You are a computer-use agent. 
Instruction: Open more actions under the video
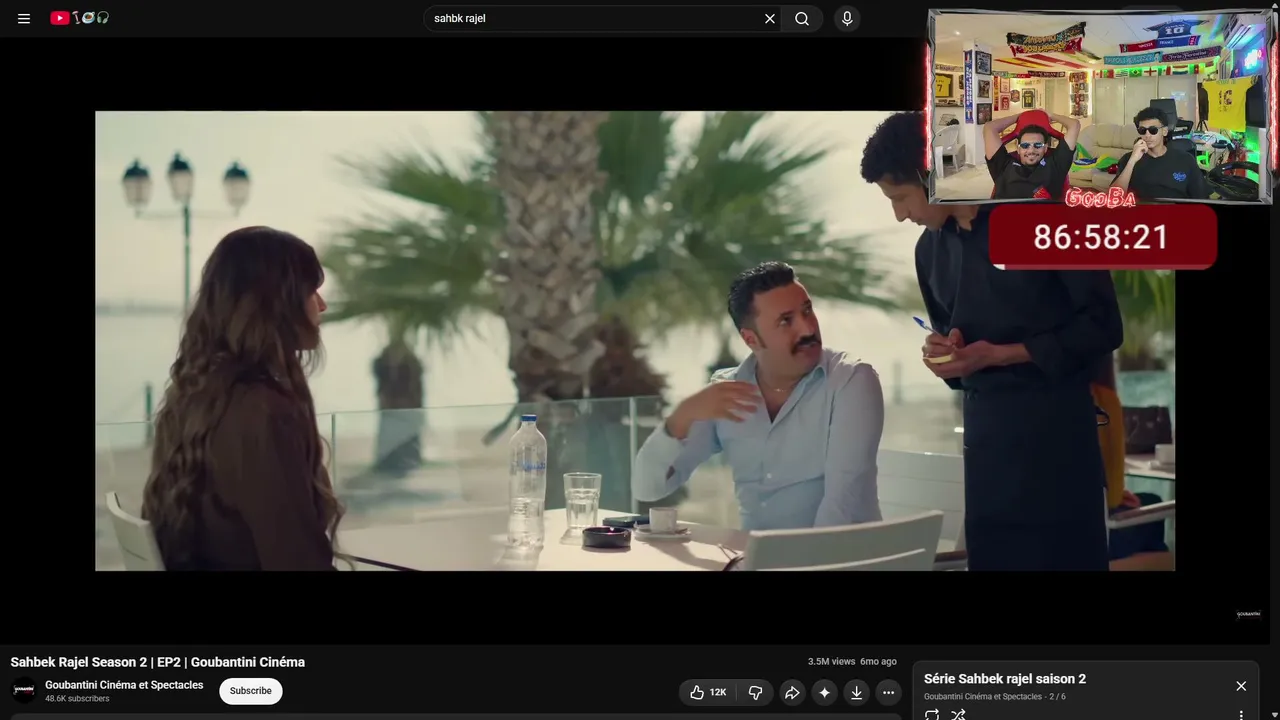[888, 692]
